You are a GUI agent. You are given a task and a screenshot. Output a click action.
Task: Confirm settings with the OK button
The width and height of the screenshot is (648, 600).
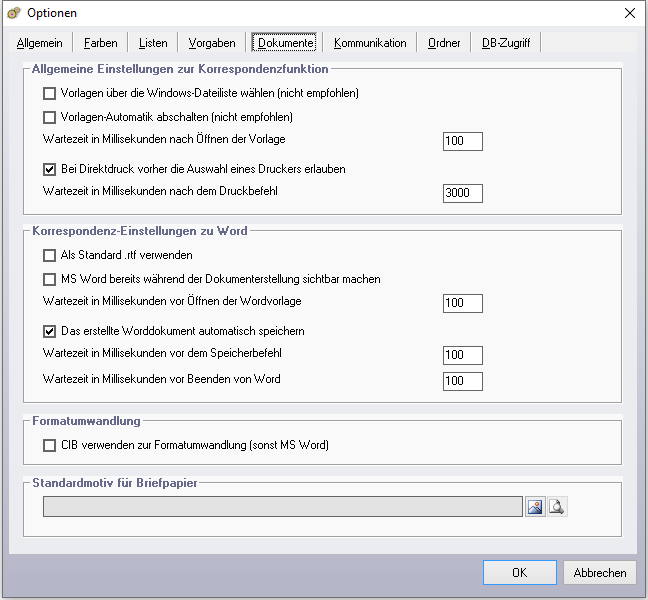[519, 573]
